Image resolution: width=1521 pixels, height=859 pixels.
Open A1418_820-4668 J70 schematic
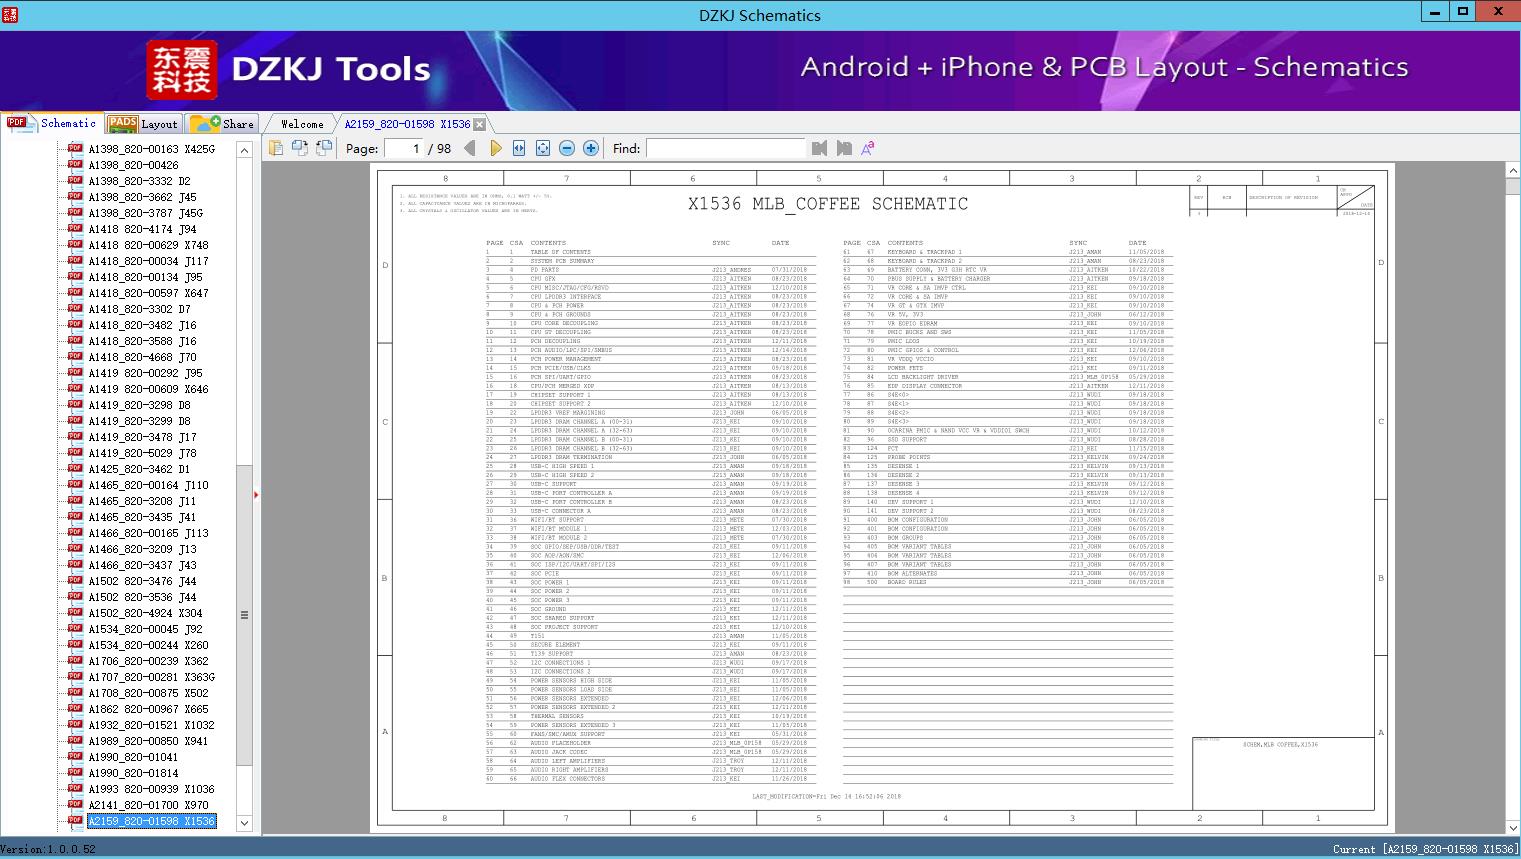pyautogui.click(x=142, y=357)
